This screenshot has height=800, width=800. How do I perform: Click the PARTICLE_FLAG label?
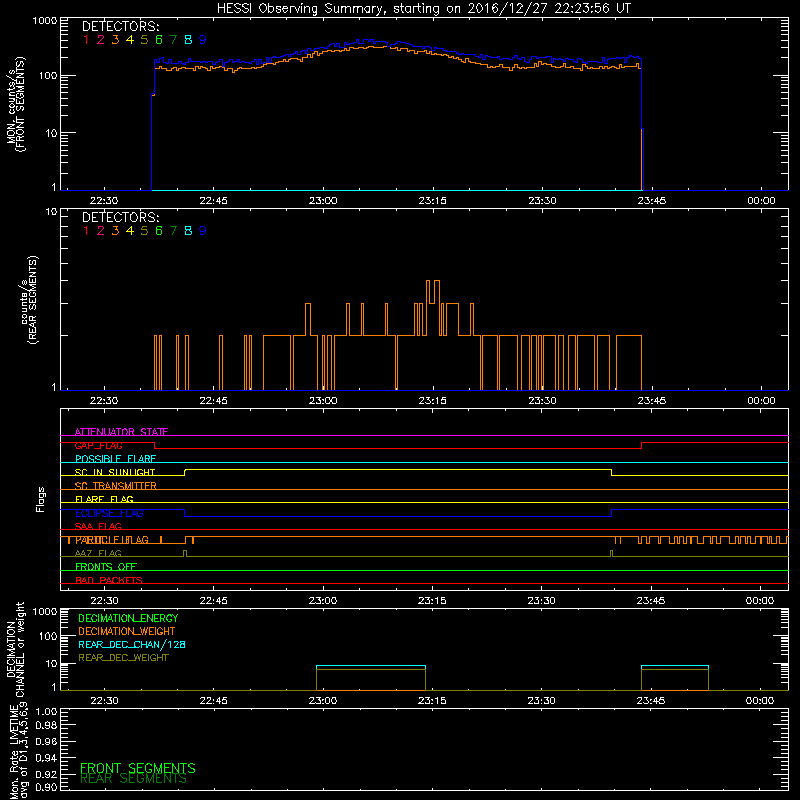112,540
